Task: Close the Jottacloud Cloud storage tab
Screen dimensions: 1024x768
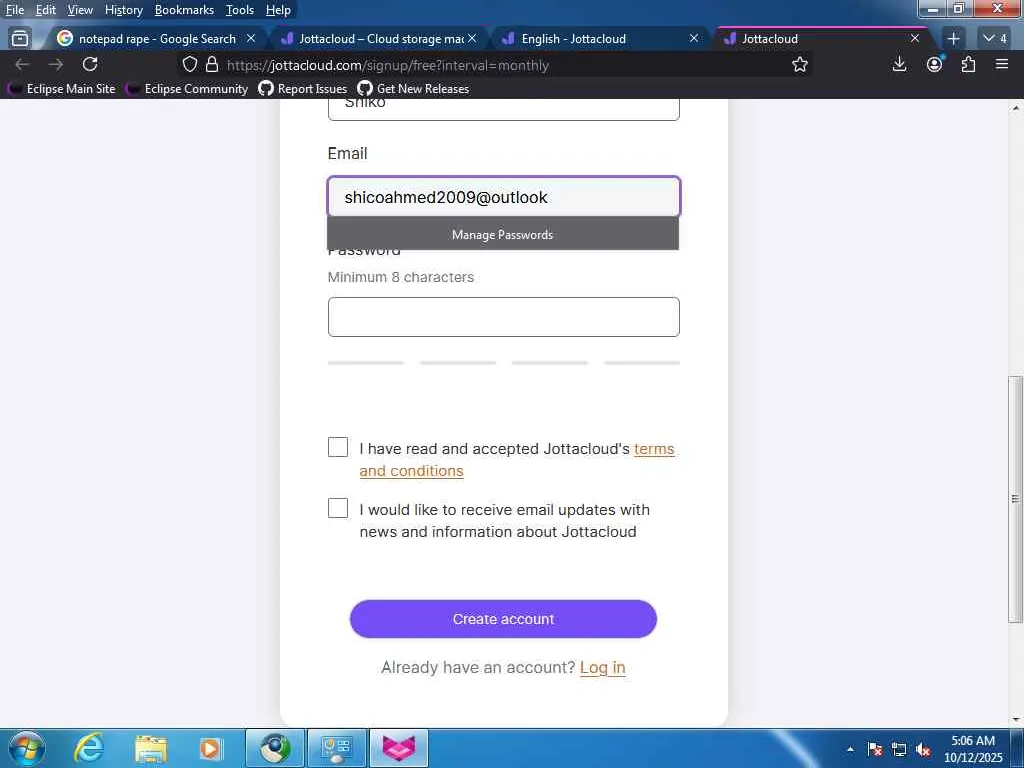Action: tap(472, 39)
